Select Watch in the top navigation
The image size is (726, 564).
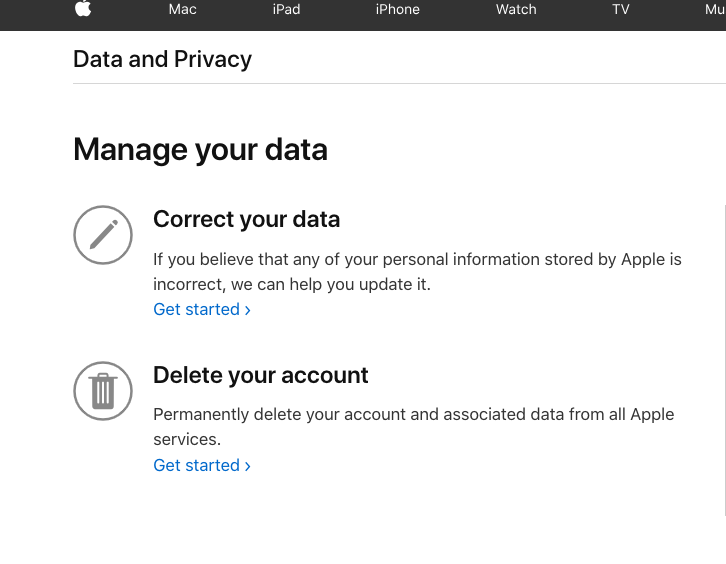pyautogui.click(x=516, y=9)
